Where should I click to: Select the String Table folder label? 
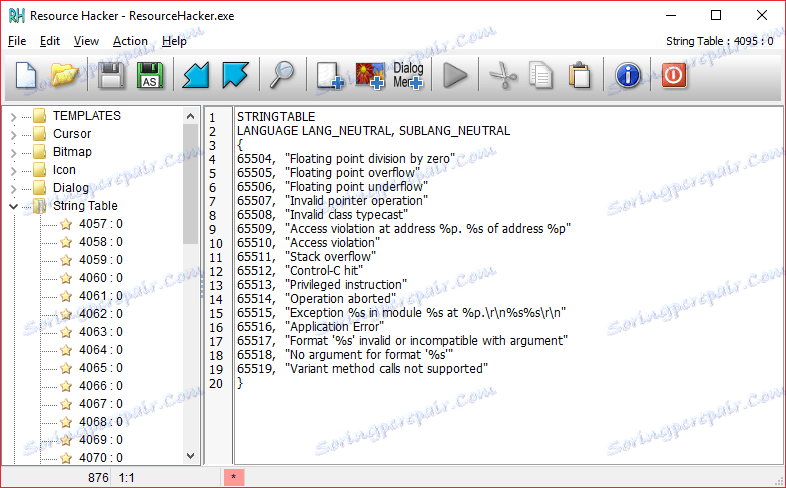click(x=85, y=206)
